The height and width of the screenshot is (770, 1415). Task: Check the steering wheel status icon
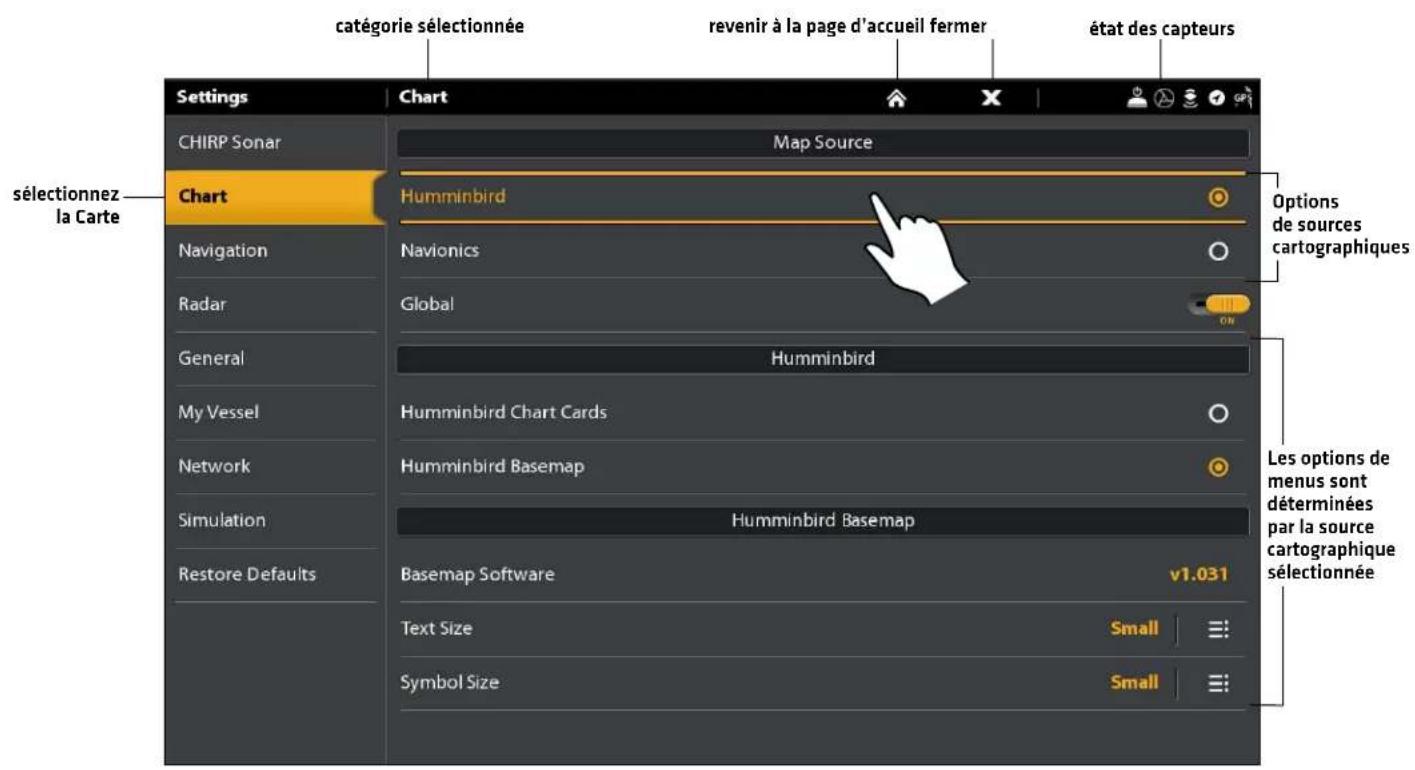1163,98
